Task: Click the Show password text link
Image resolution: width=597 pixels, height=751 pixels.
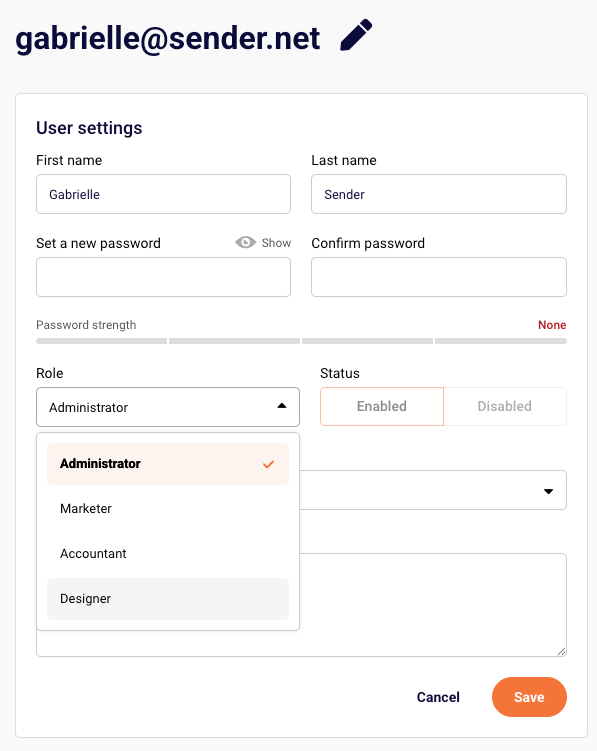Action: pos(276,243)
